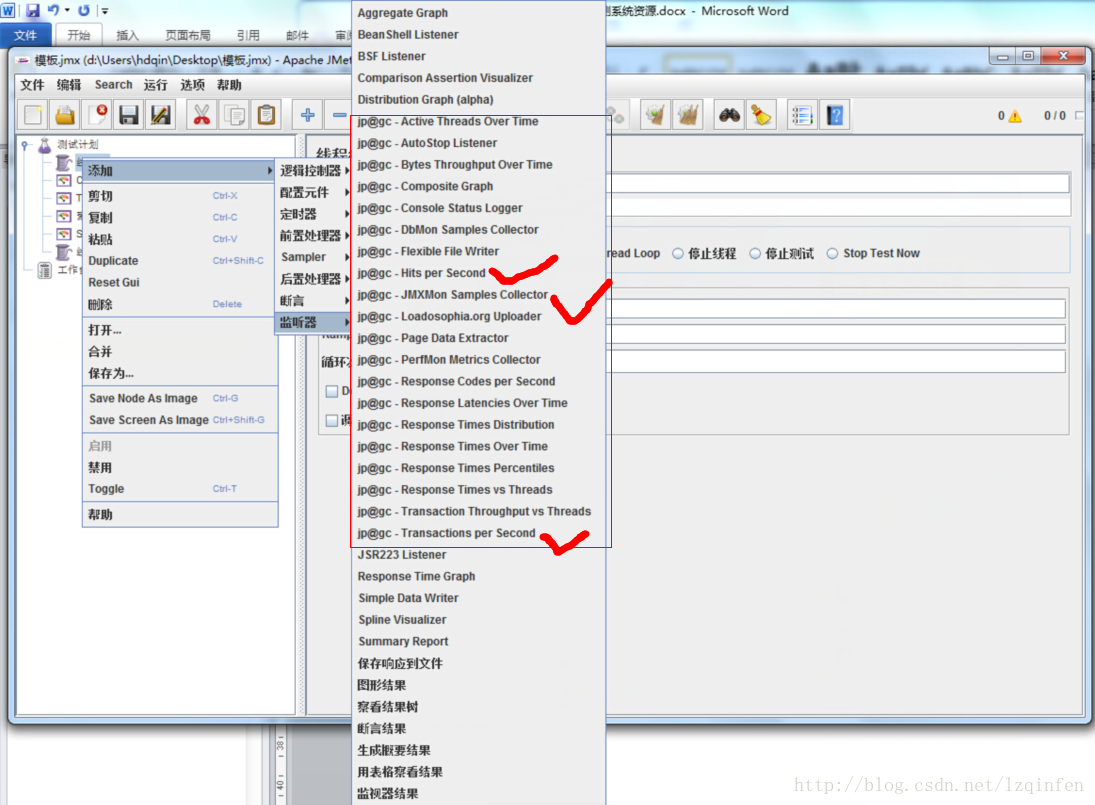Screen dimensions: 1095x805
Task: Click the Word undo arrow icon
Action: 52,10
